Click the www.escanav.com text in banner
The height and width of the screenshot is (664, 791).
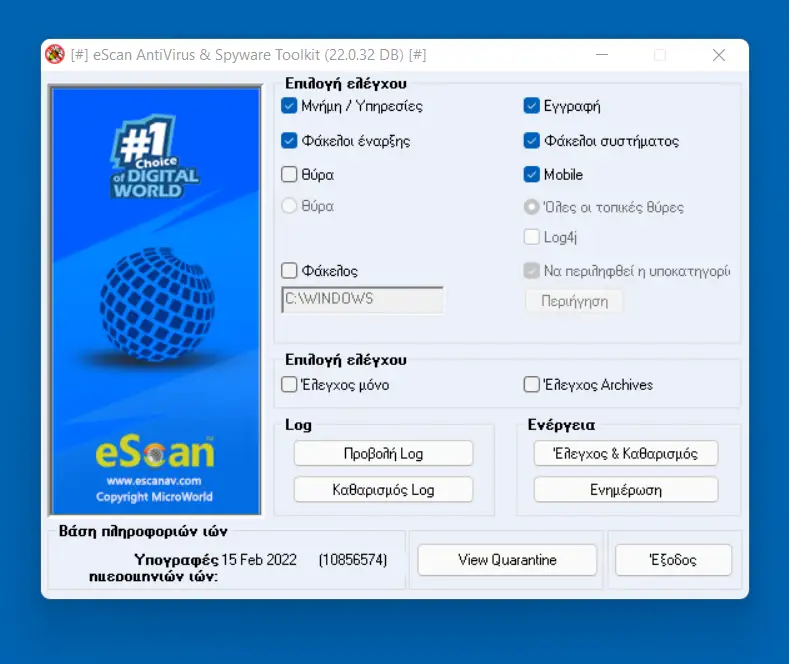pos(154,481)
